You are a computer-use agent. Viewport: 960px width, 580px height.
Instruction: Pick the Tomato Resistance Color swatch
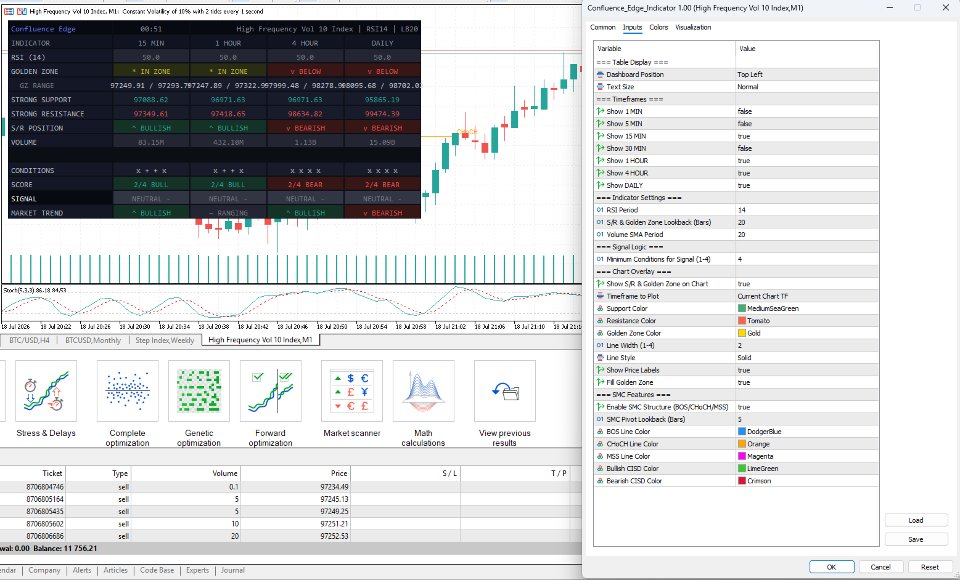[742, 321]
